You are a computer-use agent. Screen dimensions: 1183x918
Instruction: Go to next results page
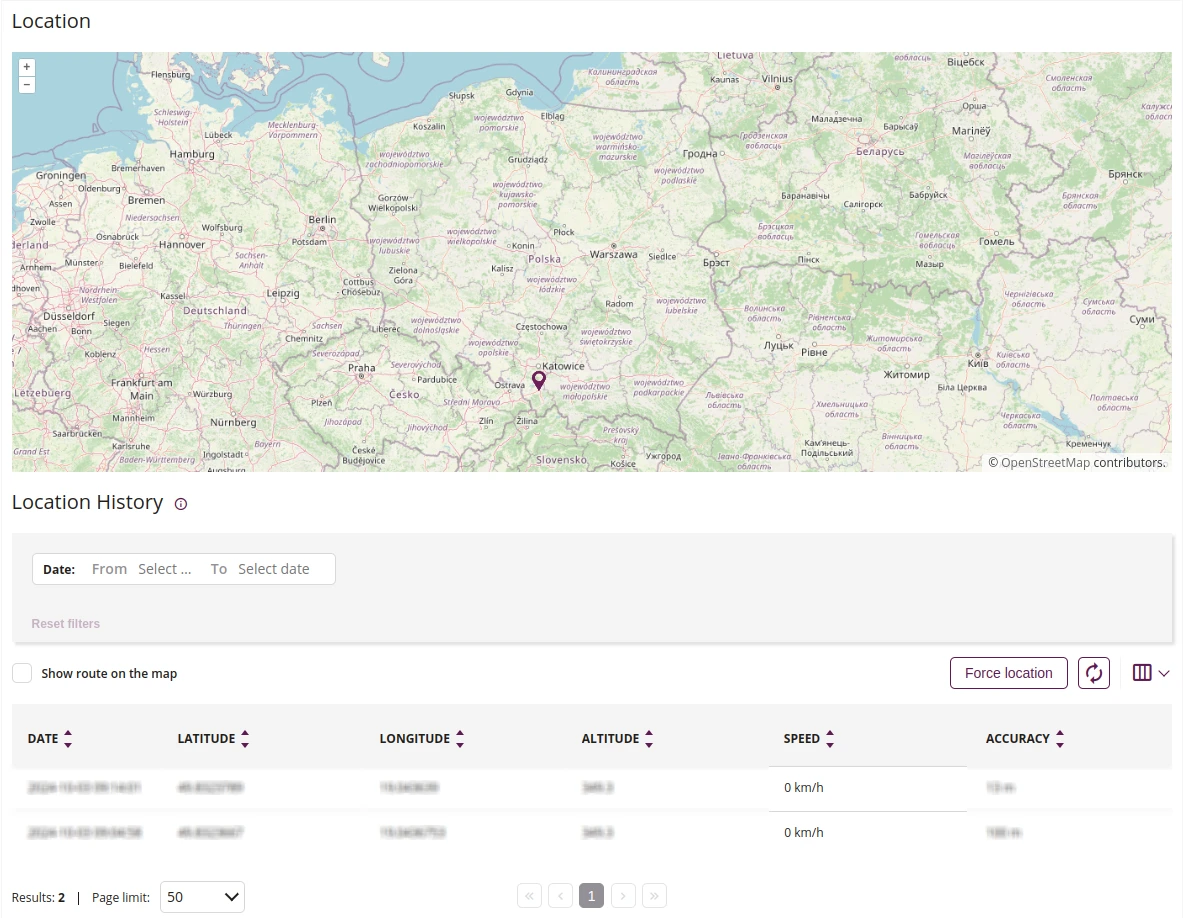tap(623, 896)
